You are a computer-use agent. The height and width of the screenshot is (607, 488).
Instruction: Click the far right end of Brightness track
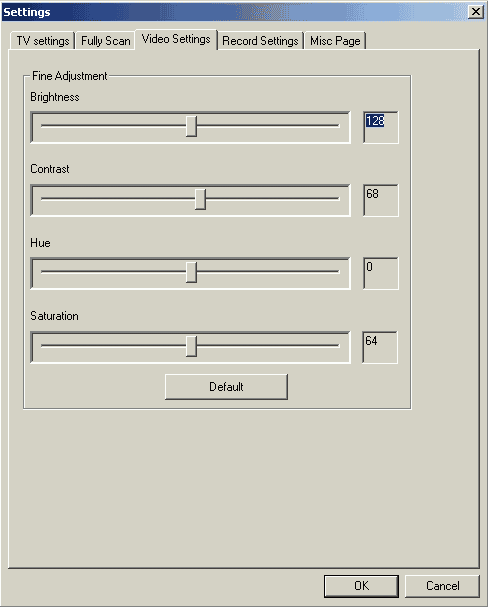point(337,125)
